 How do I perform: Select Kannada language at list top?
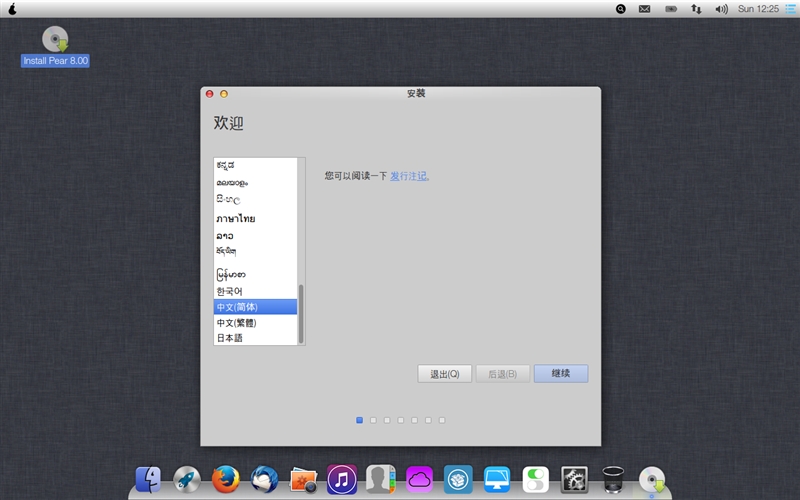(x=255, y=165)
